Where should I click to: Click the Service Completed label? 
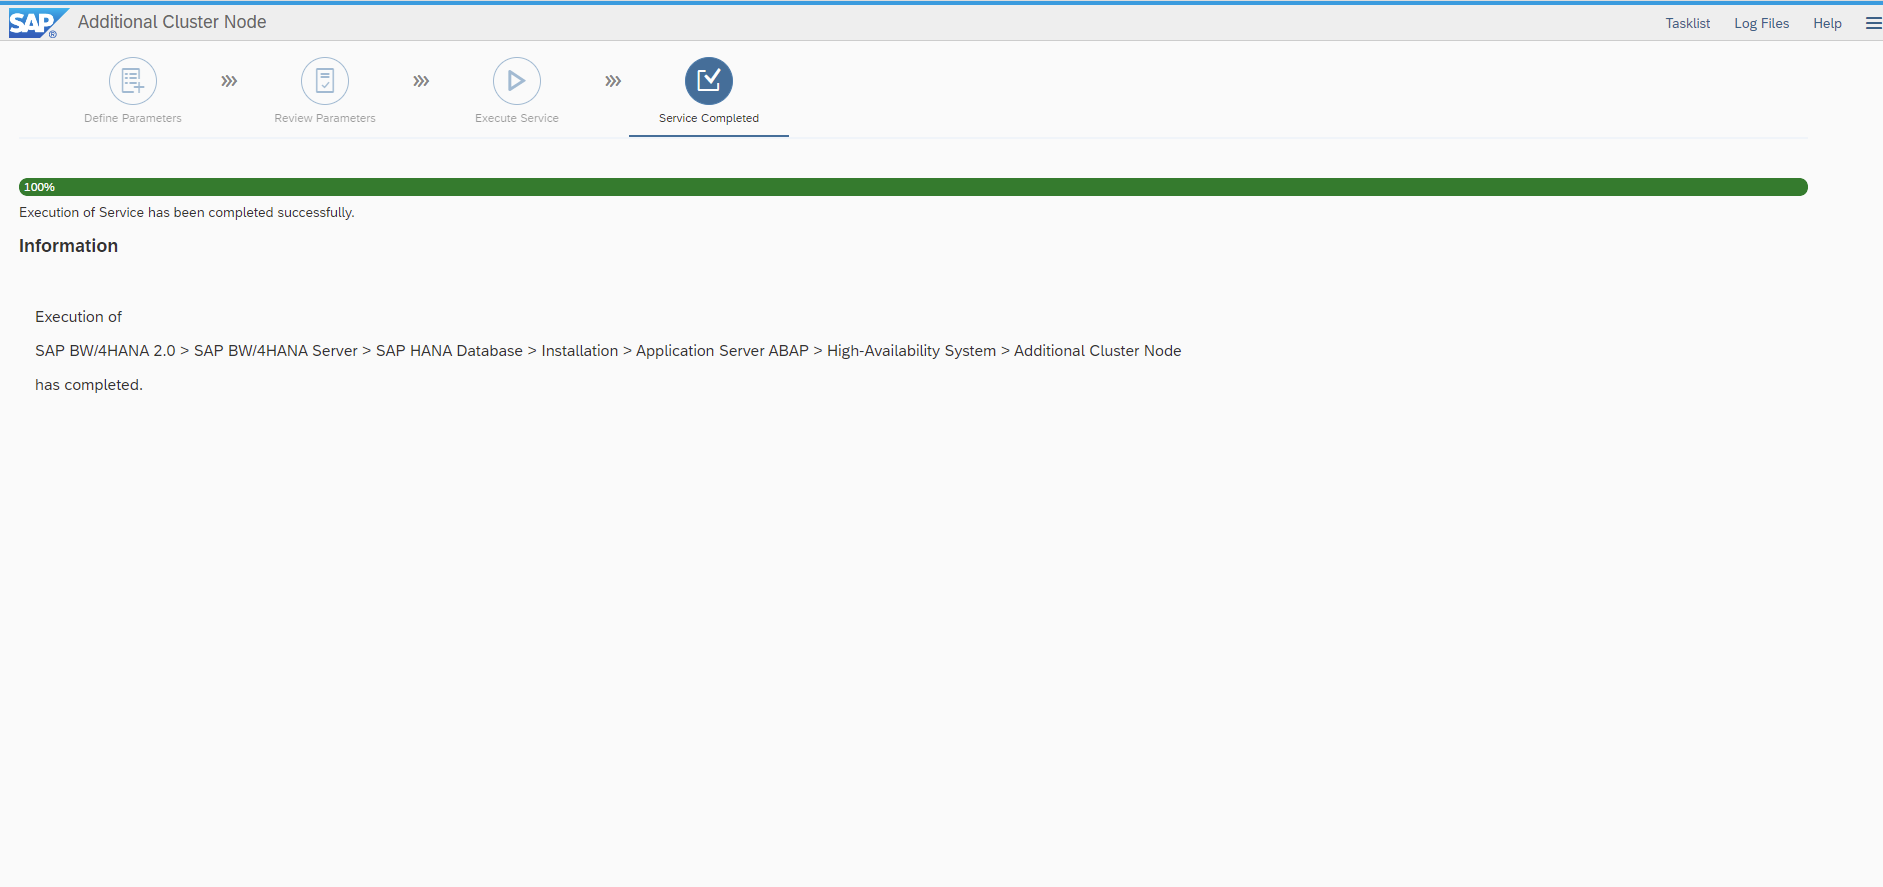(709, 118)
